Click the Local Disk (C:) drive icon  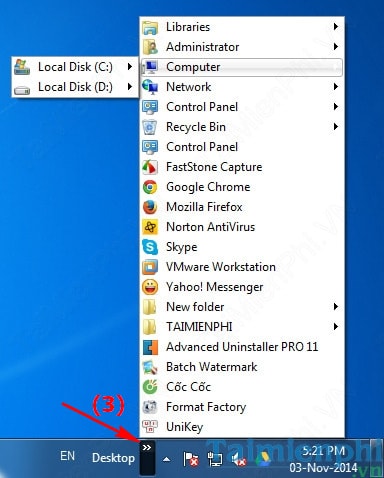point(22,67)
